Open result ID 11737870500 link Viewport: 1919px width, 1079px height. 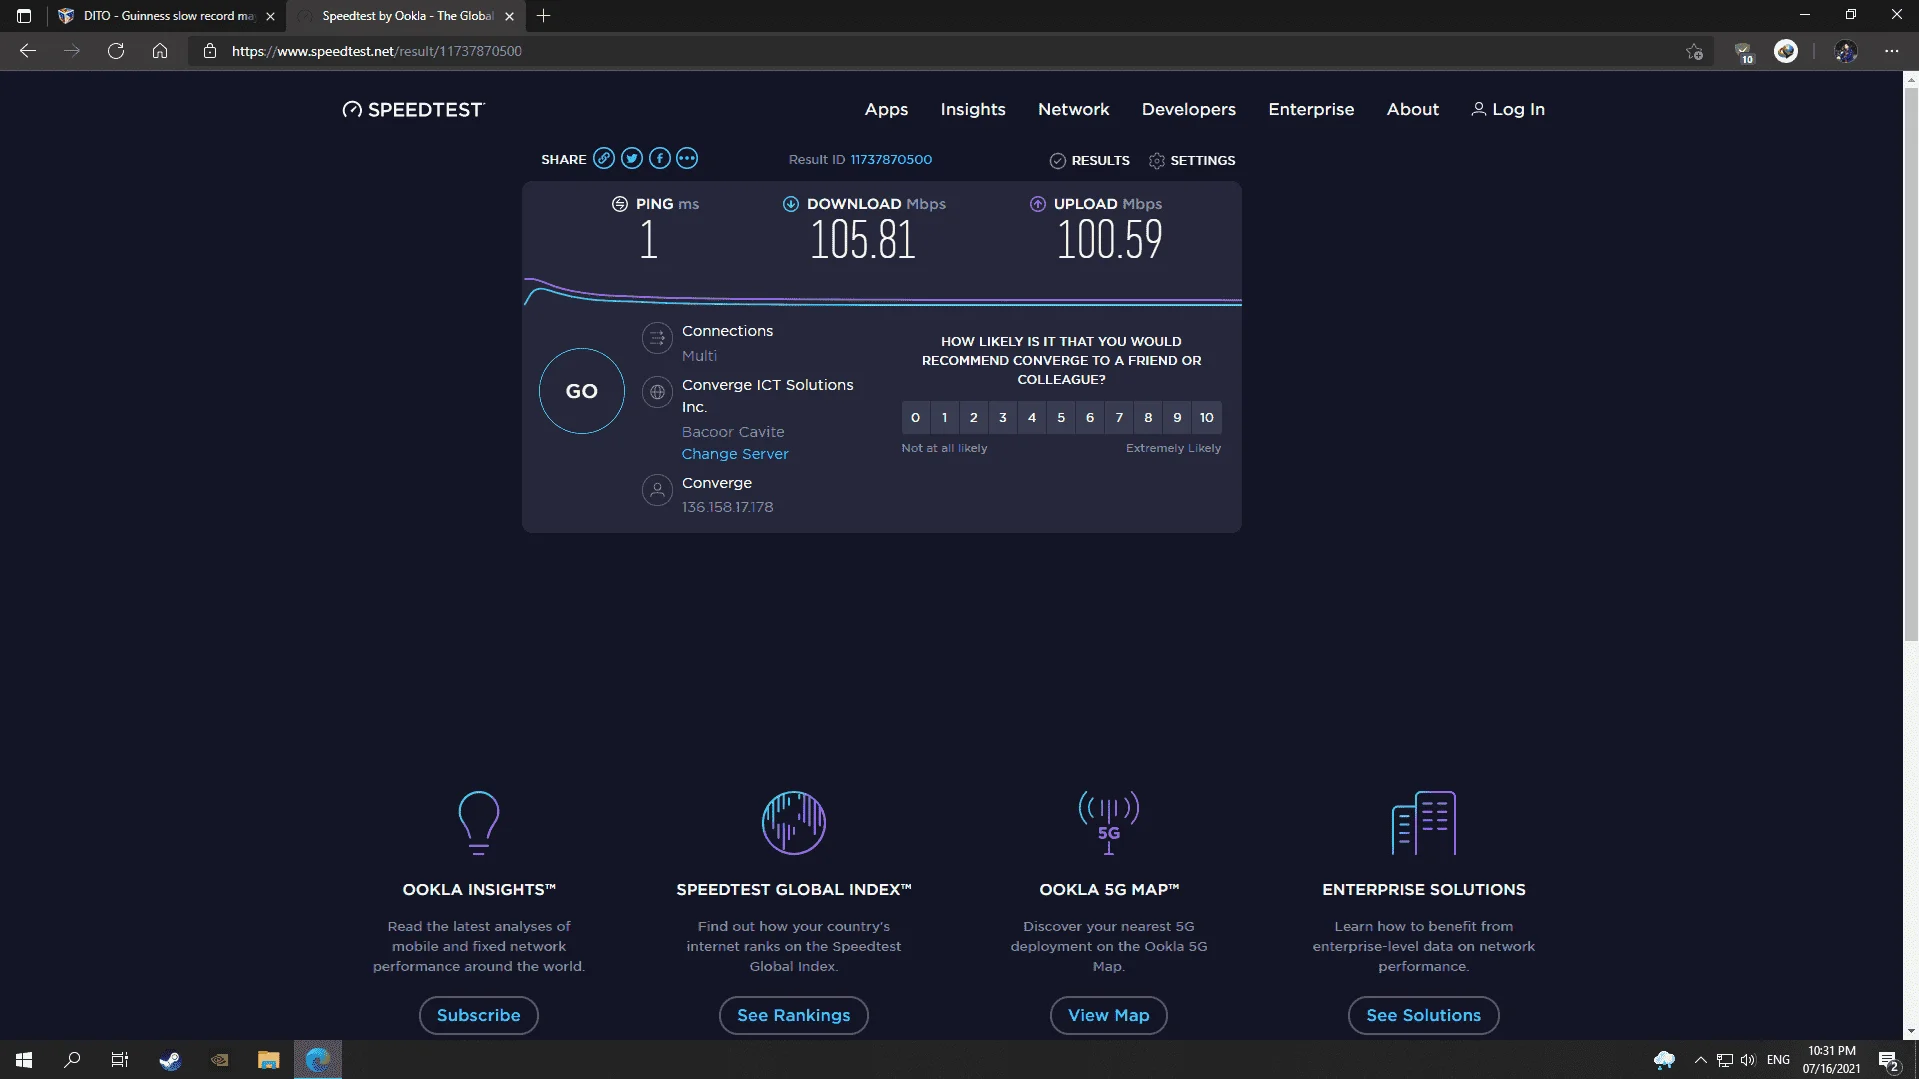[891, 159]
